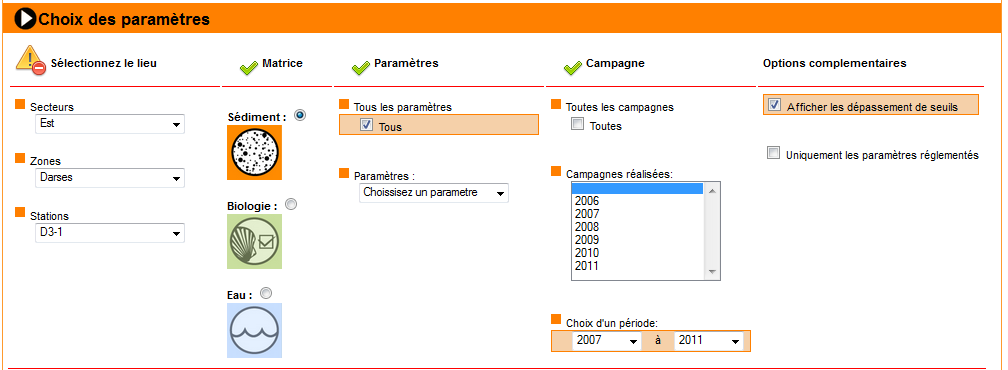The height and width of the screenshot is (370, 1008).
Task: Click the Eau water wave icon
Action: tap(255, 330)
